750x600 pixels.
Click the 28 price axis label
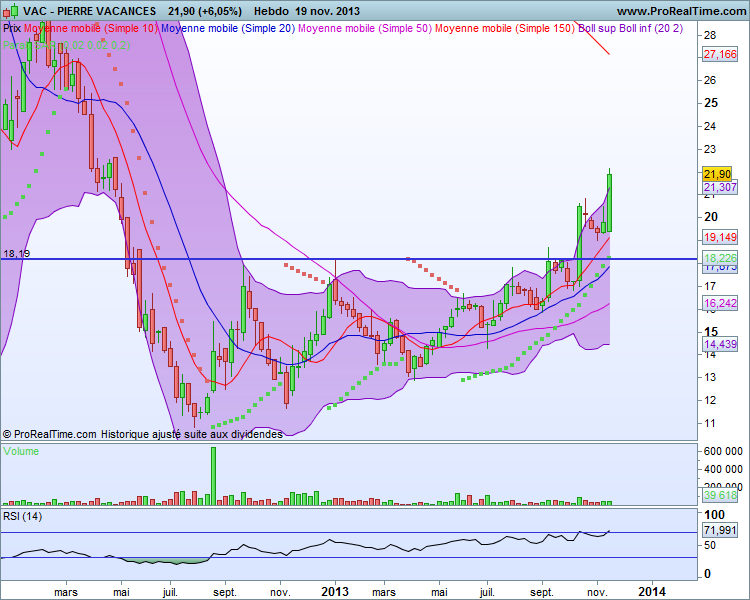[x=710, y=34]
